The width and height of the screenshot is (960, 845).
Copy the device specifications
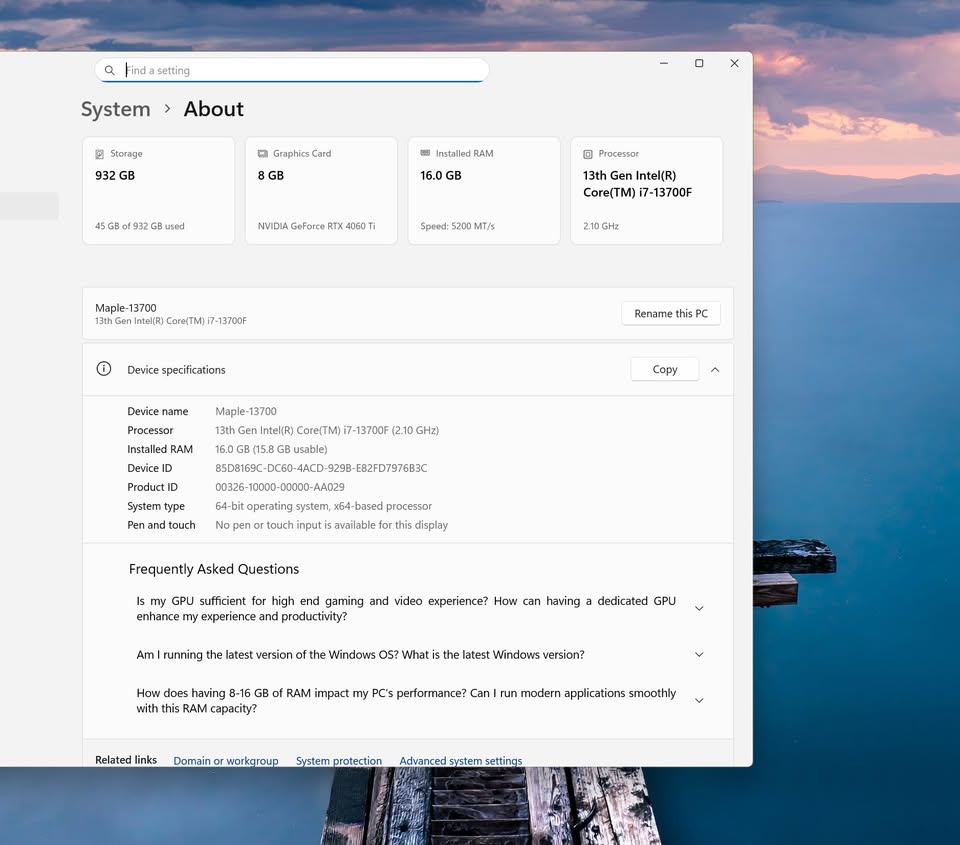[664, 369]
